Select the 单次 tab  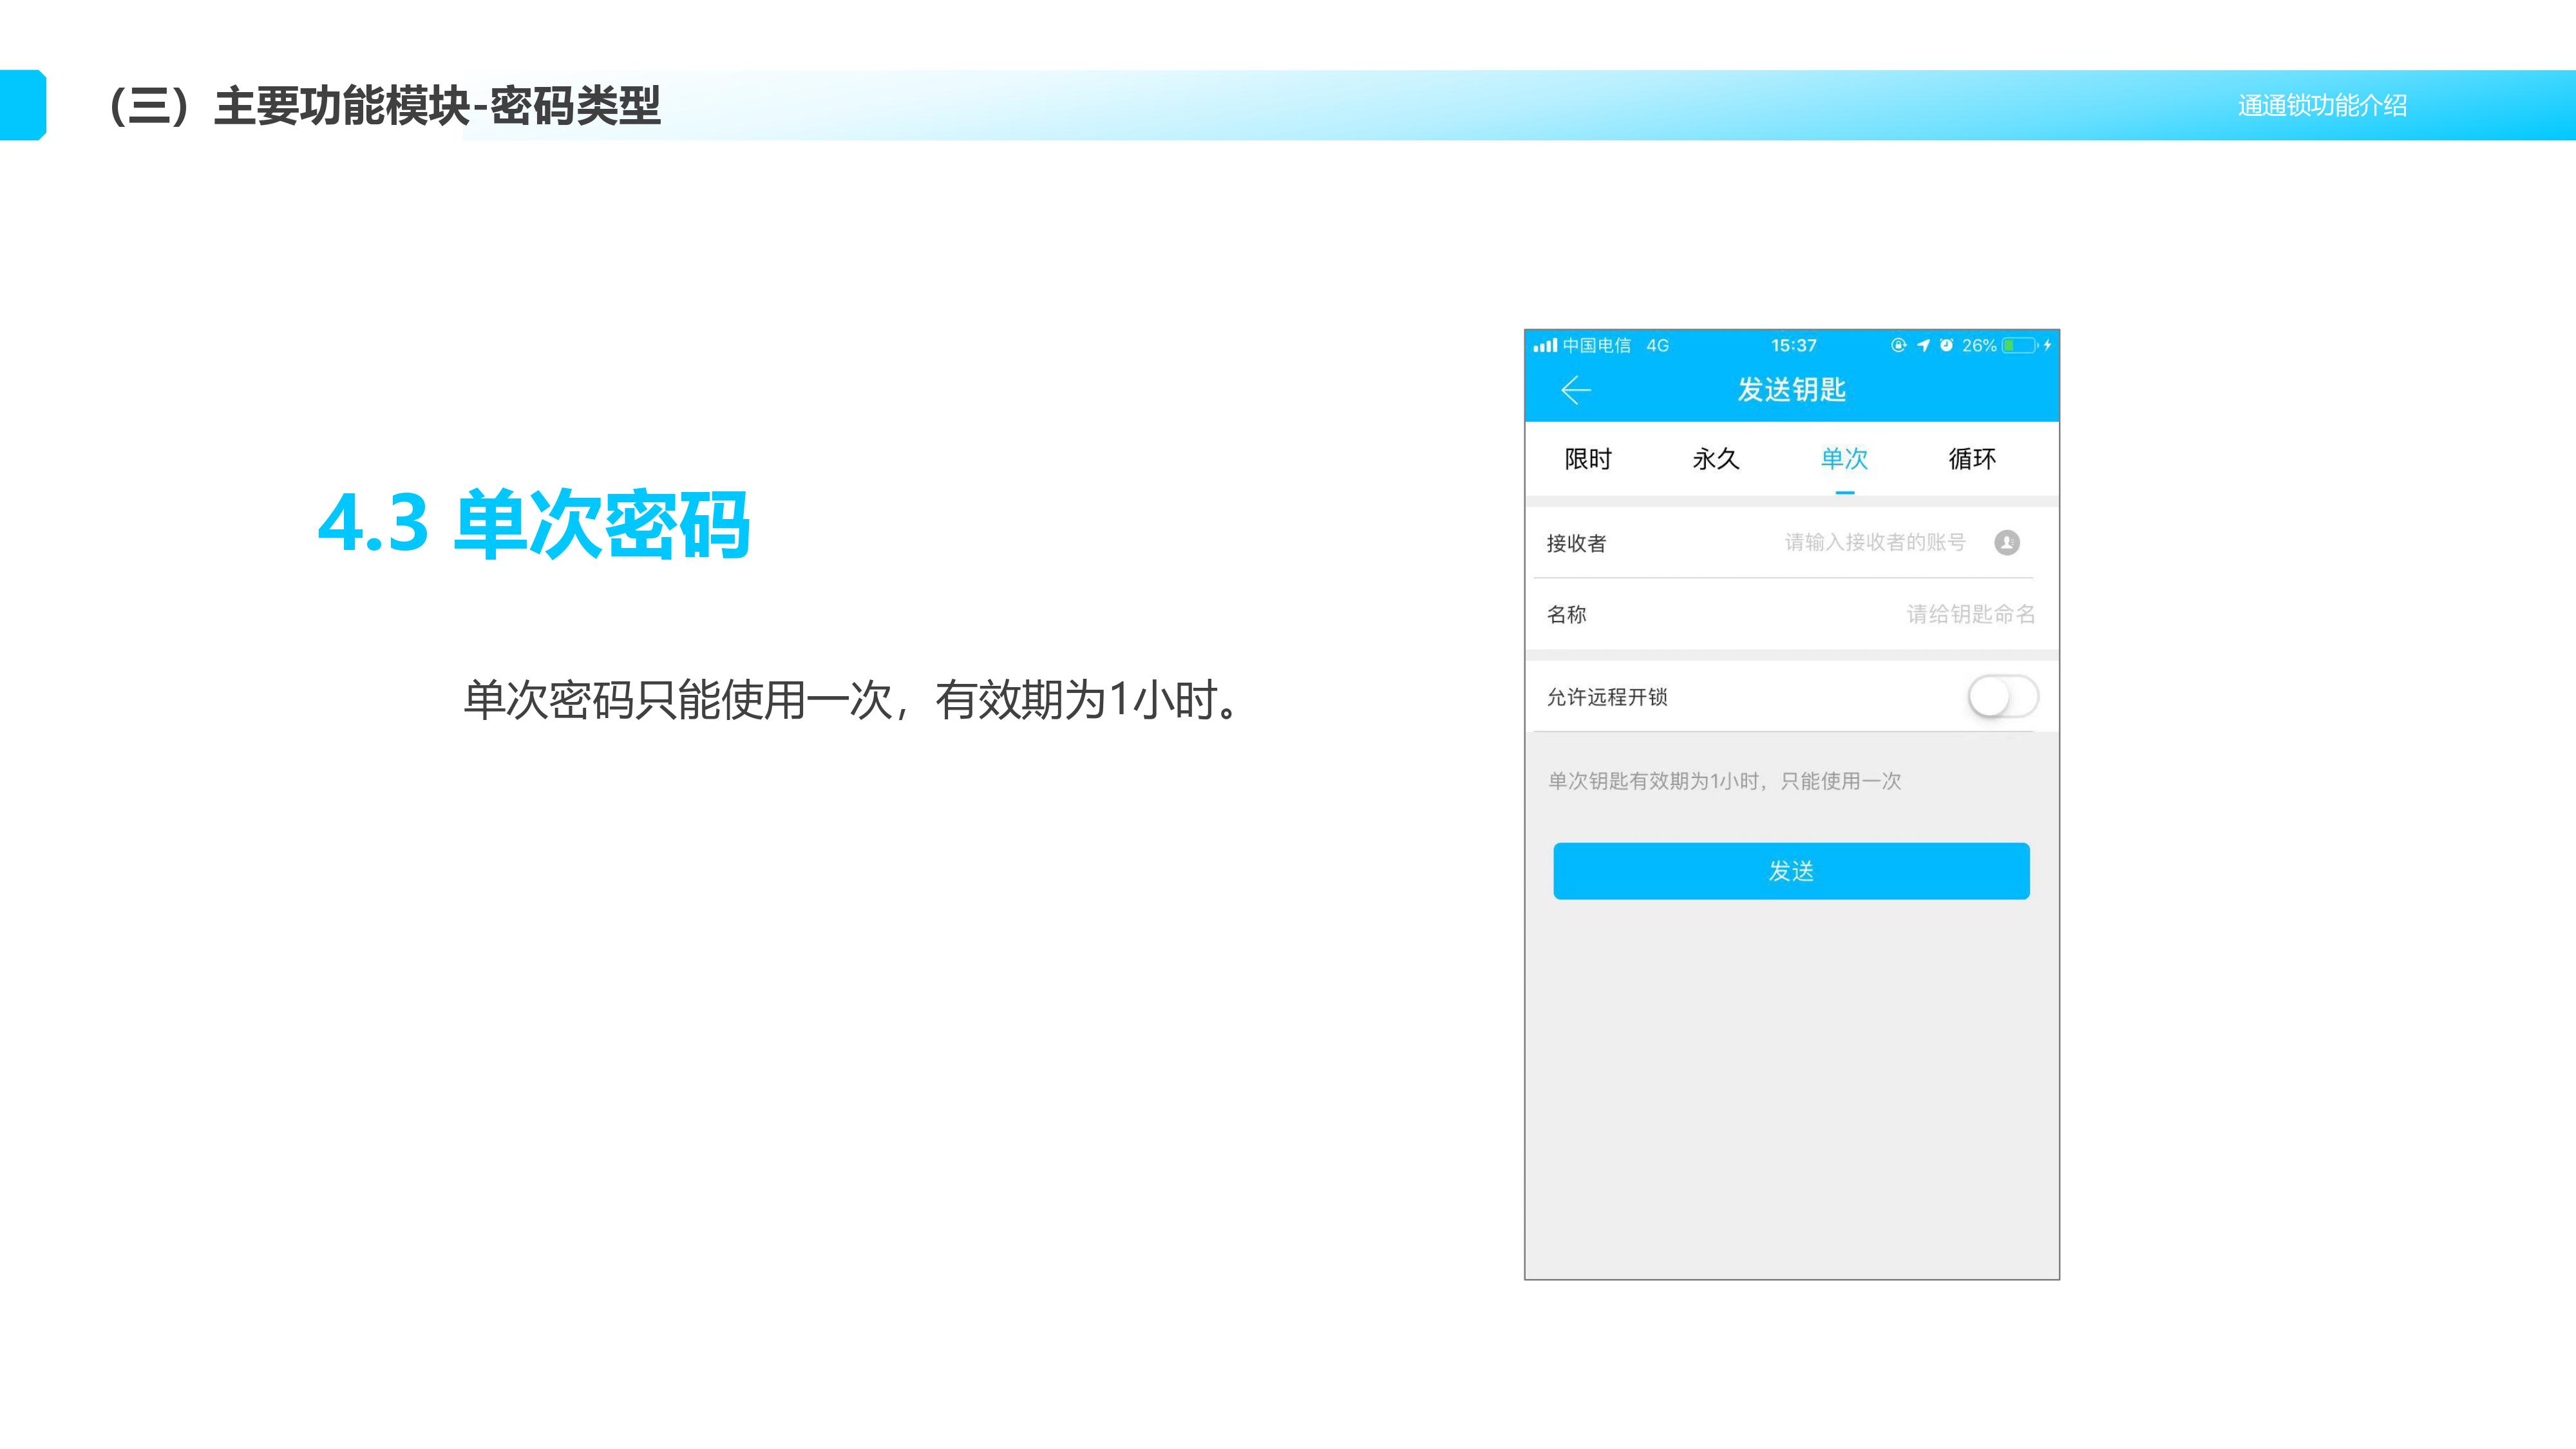(x=1844, y=459)
